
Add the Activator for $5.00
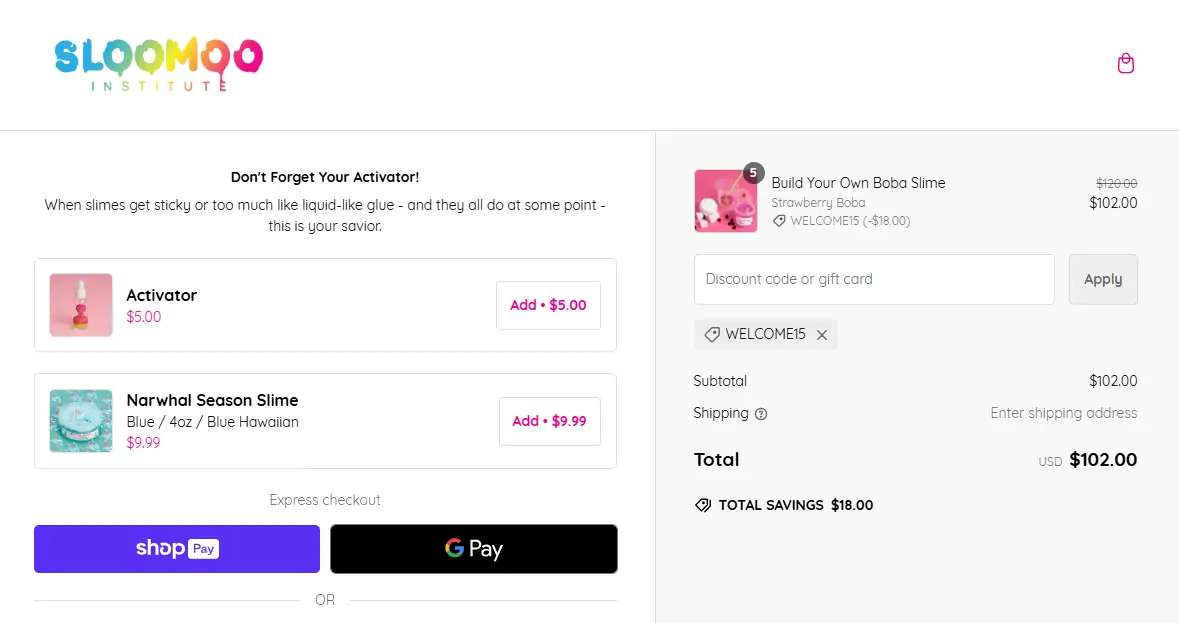(x=548, y=305)
